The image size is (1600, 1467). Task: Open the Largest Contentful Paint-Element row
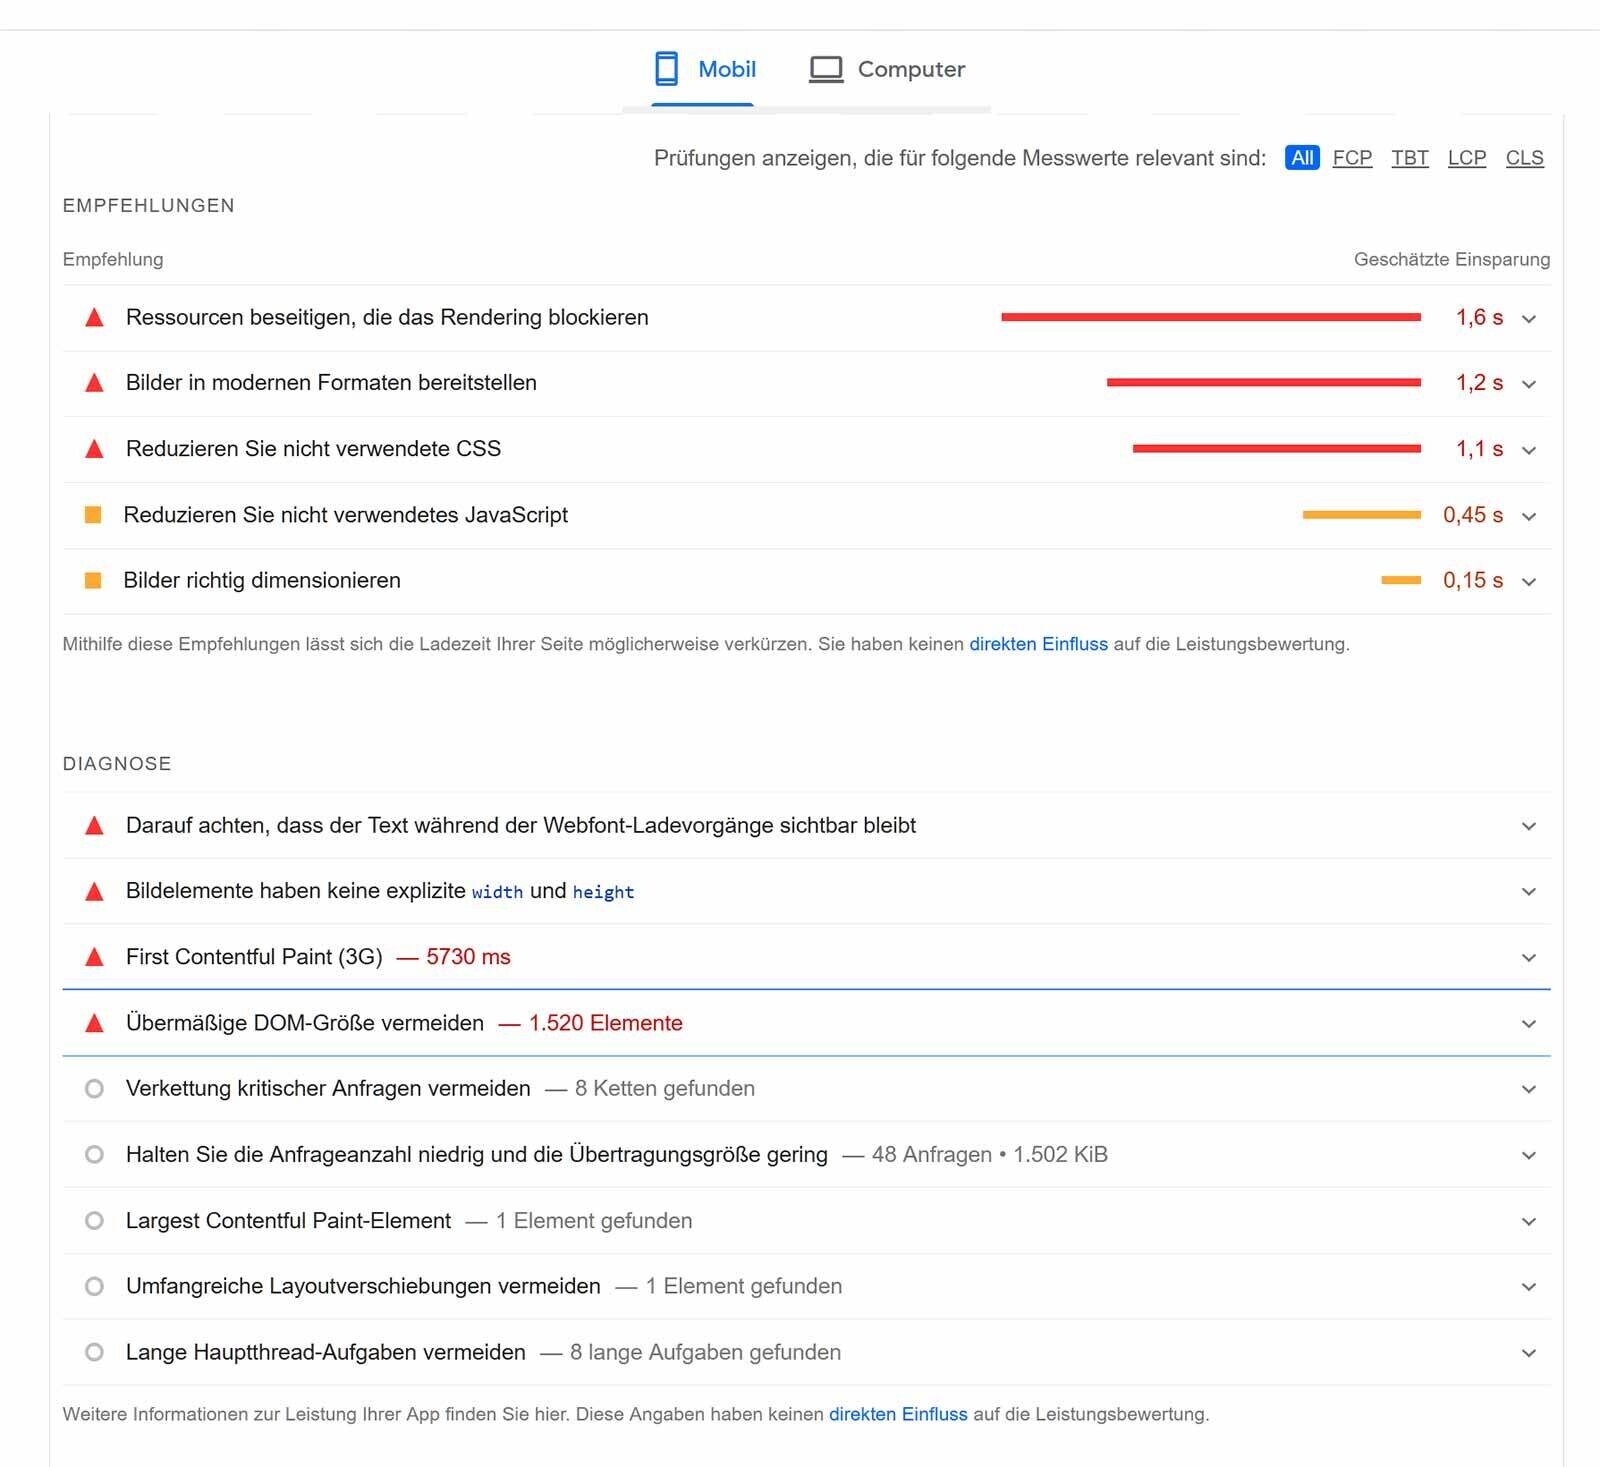coord(288,1221)
